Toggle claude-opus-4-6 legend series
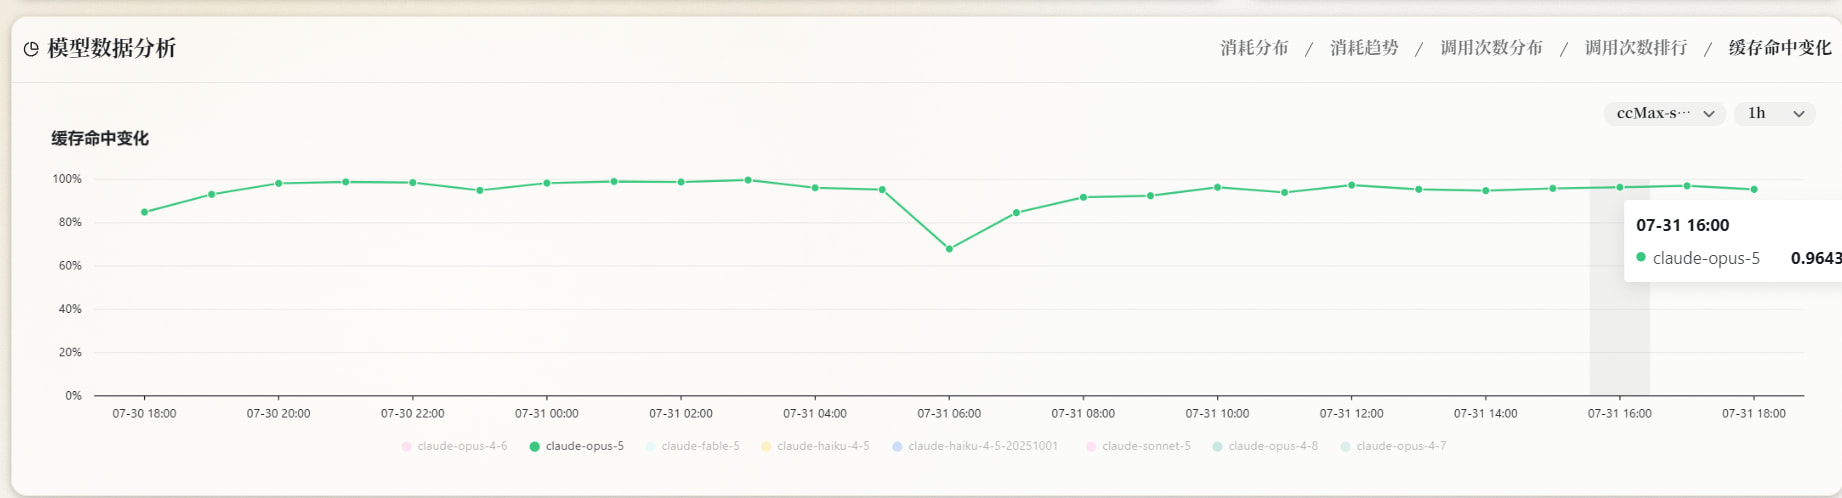 [455, 446]
